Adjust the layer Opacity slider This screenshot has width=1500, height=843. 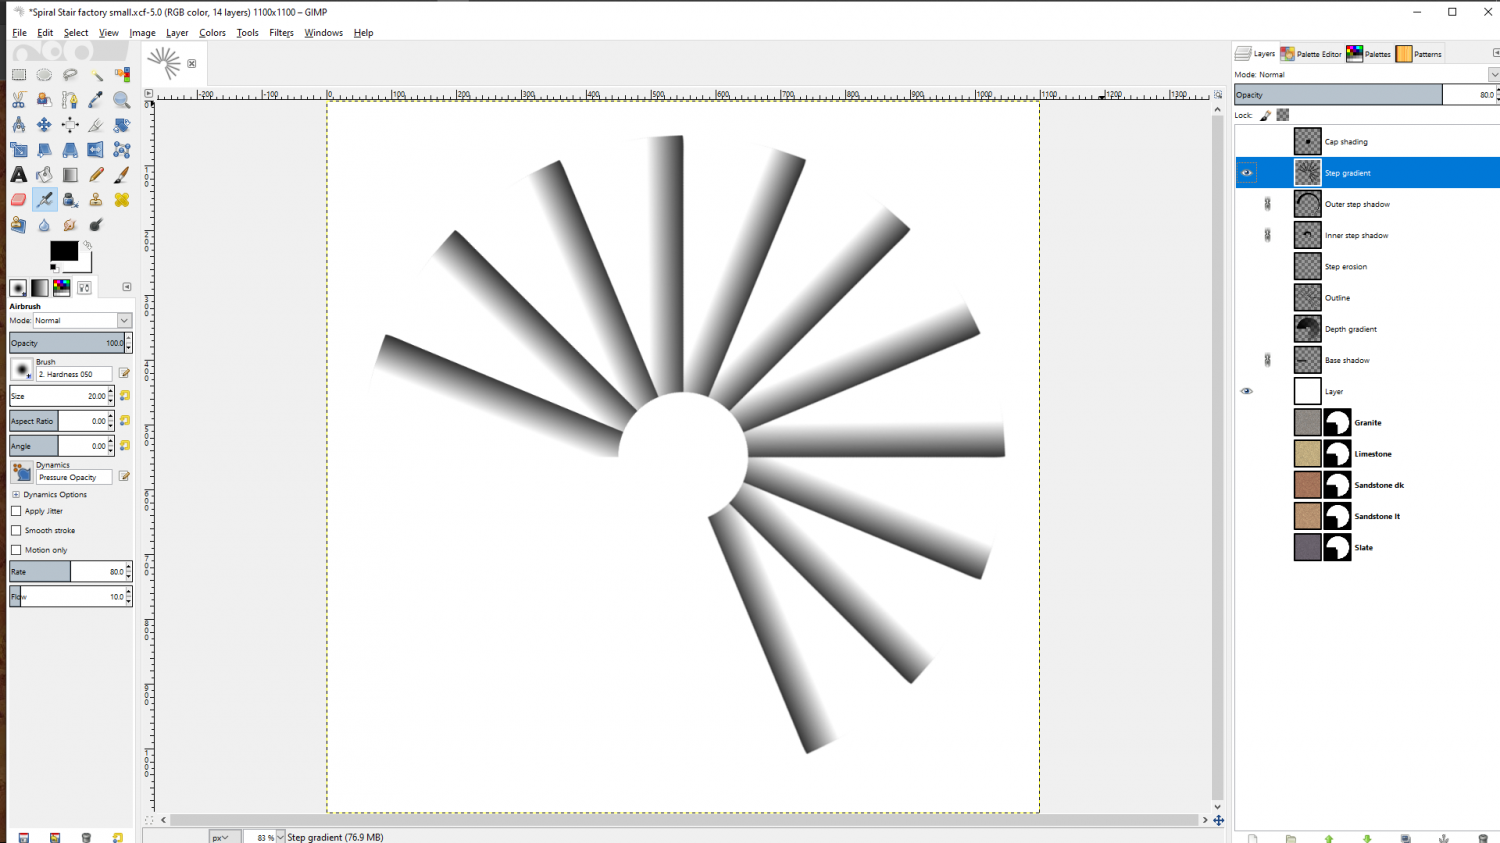pos(1367,95)
